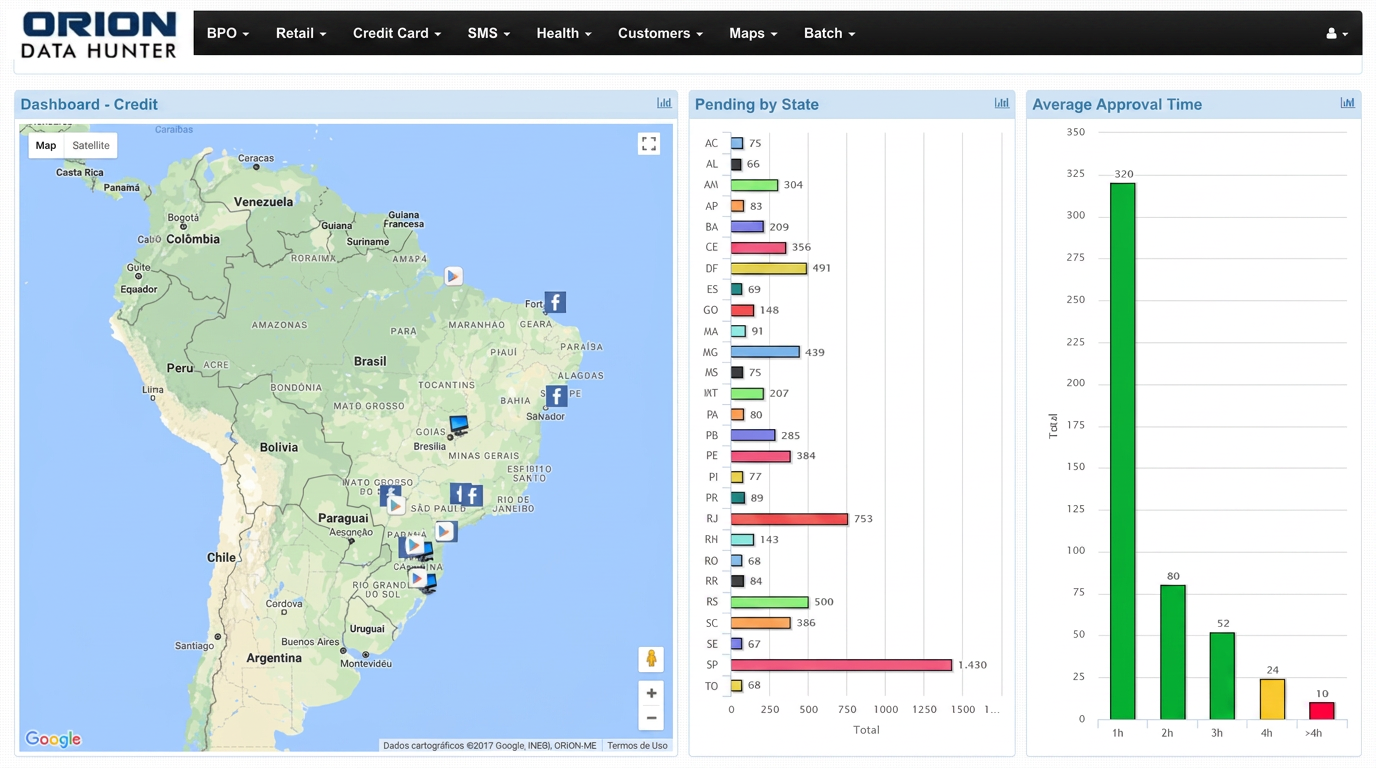Click the 2h bar valued 80
The width and height of the screenshot is (1376, 768).
pos(1173,652)
